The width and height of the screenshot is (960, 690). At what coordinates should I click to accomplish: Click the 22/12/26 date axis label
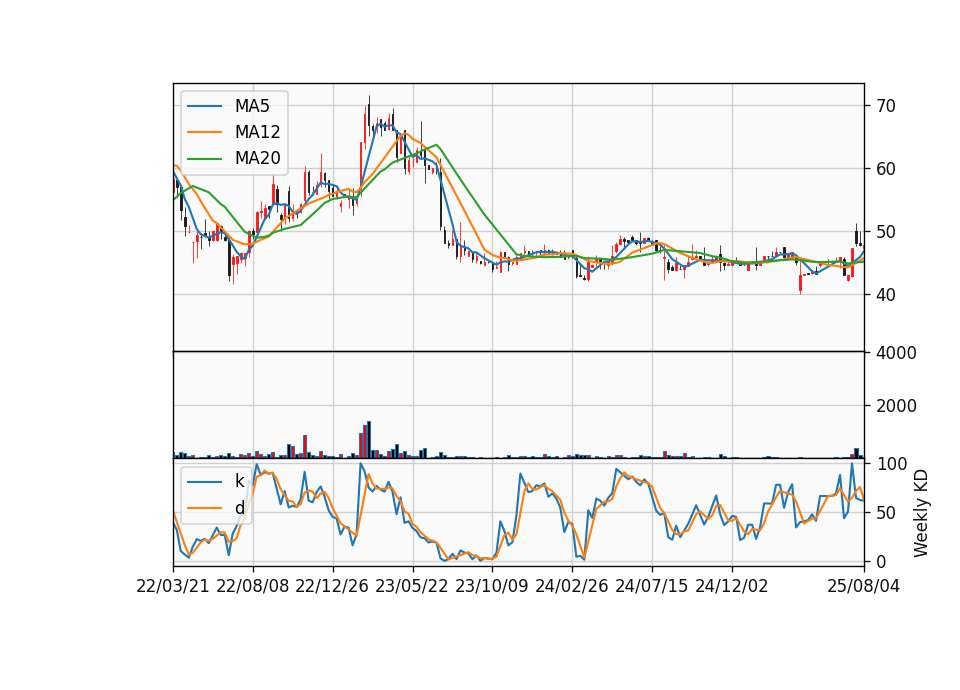pos(332,586)
